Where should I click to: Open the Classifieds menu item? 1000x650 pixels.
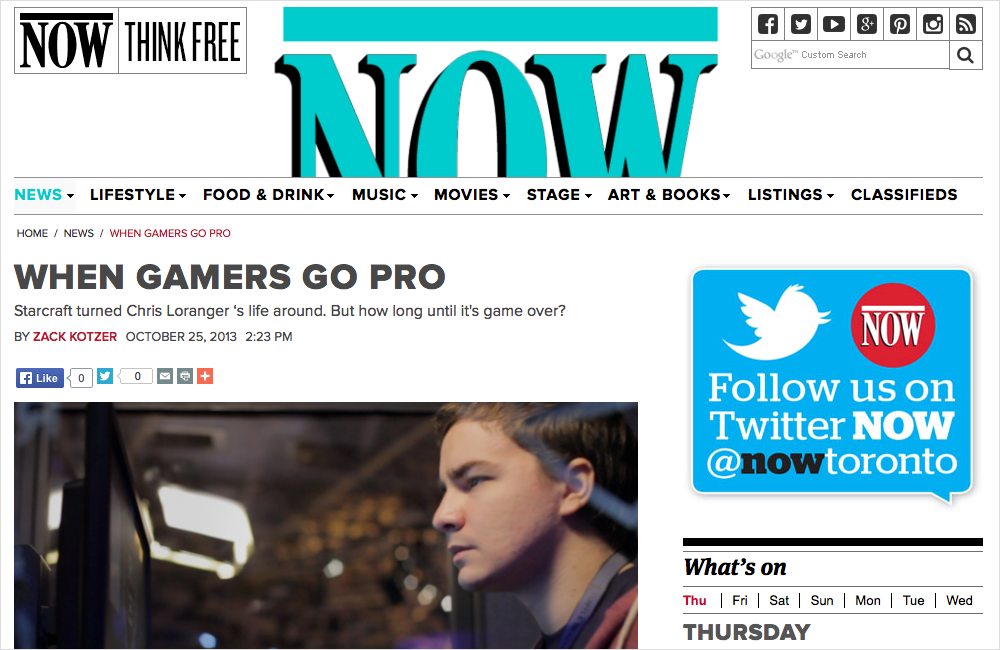(x=904, y=195)
